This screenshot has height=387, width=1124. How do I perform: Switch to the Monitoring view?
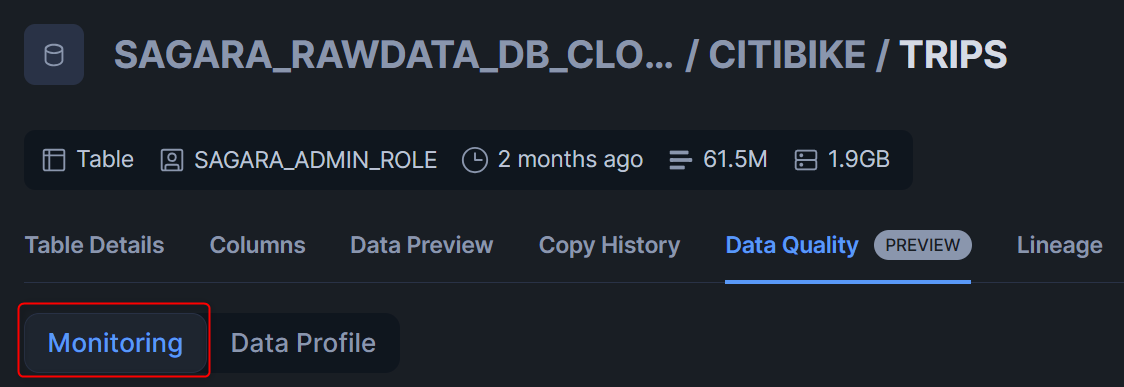click(115, 343)
